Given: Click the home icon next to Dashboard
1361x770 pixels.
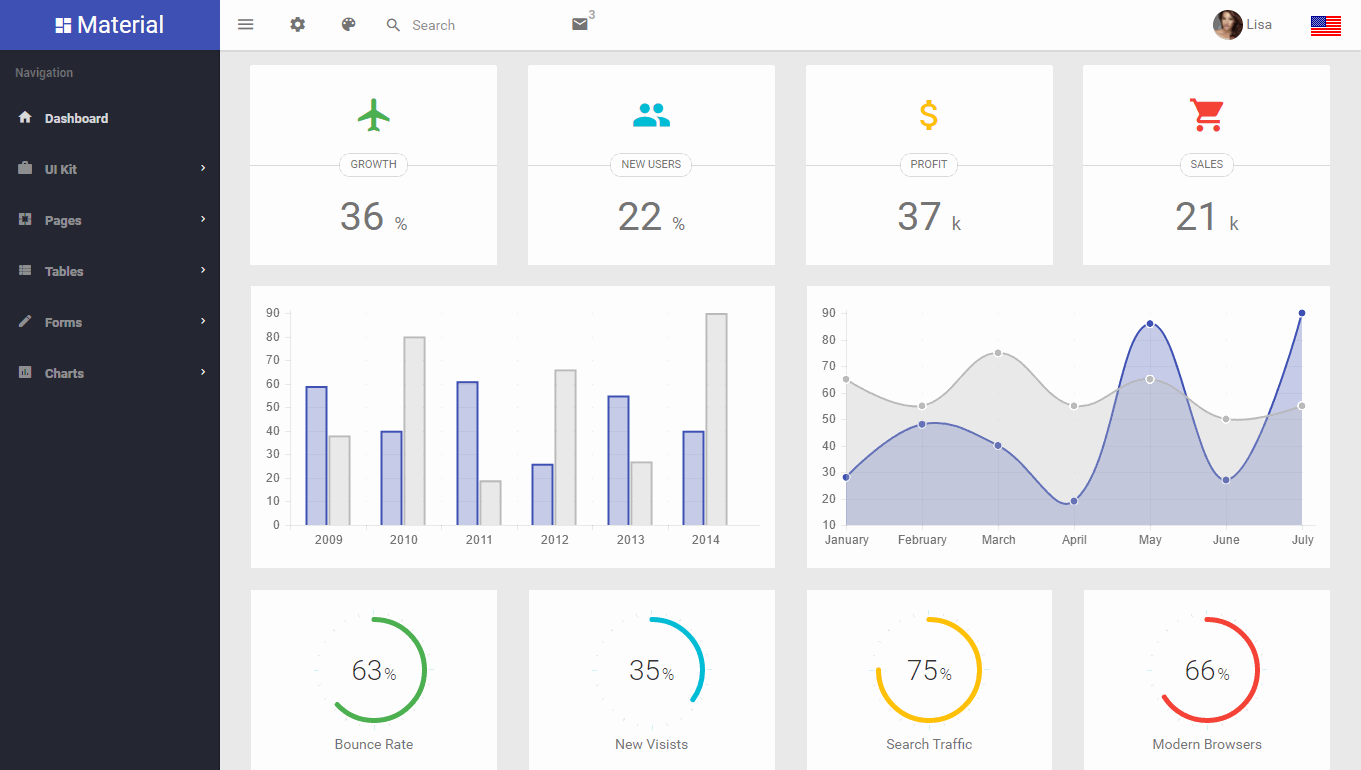Looking at the screenshot, I should [23, 117].
